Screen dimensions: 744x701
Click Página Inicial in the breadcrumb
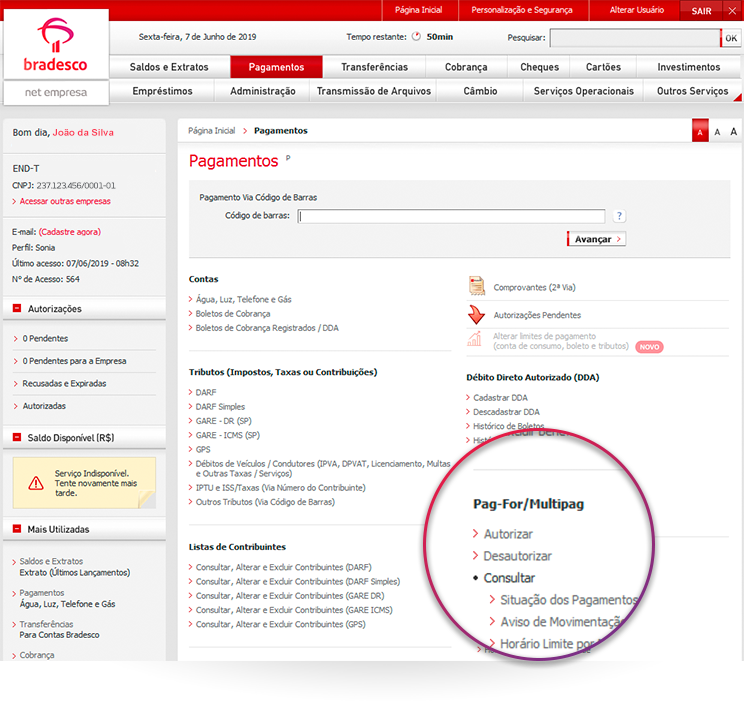pyautogui.click(x=211, y=131)
